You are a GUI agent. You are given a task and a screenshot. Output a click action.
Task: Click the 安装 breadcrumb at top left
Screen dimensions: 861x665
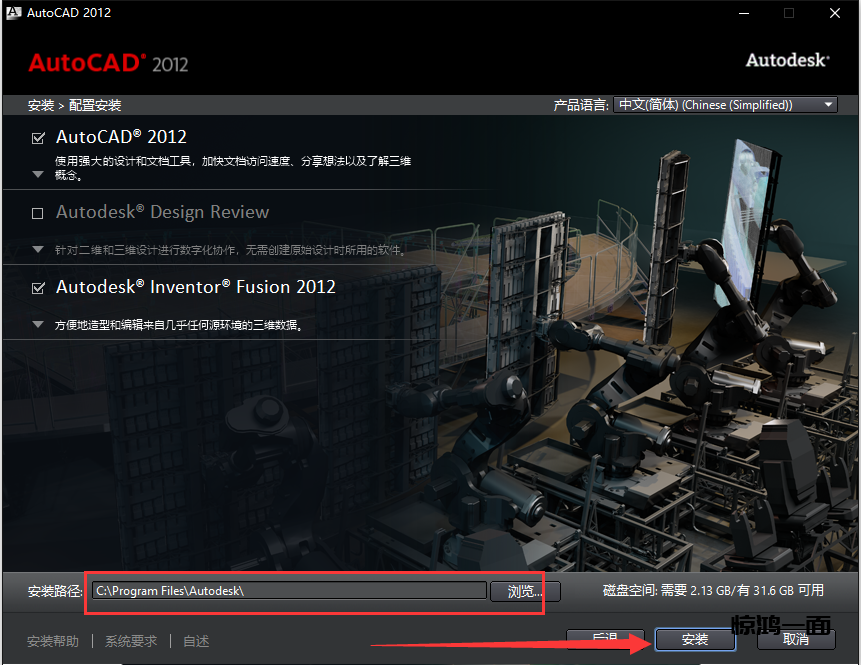[41, 105]
